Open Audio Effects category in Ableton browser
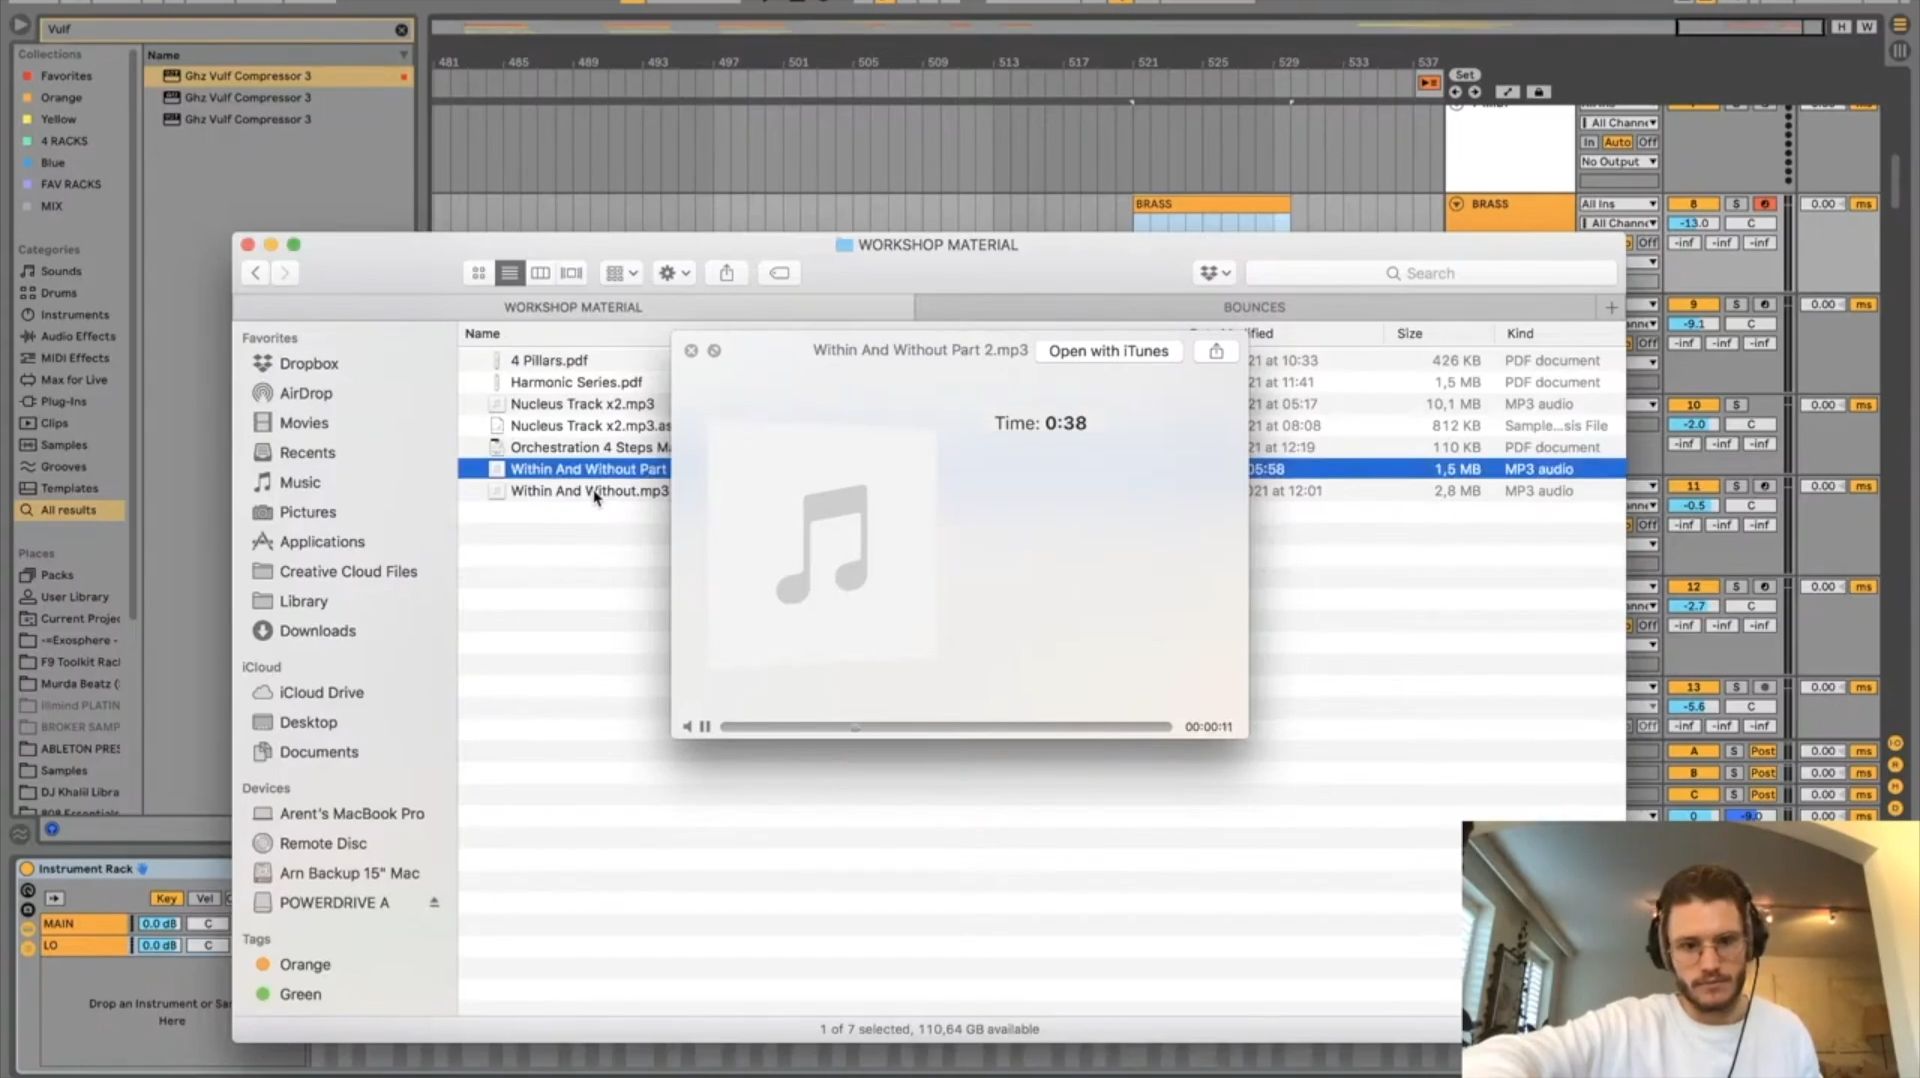 click(x=78, y=337)
